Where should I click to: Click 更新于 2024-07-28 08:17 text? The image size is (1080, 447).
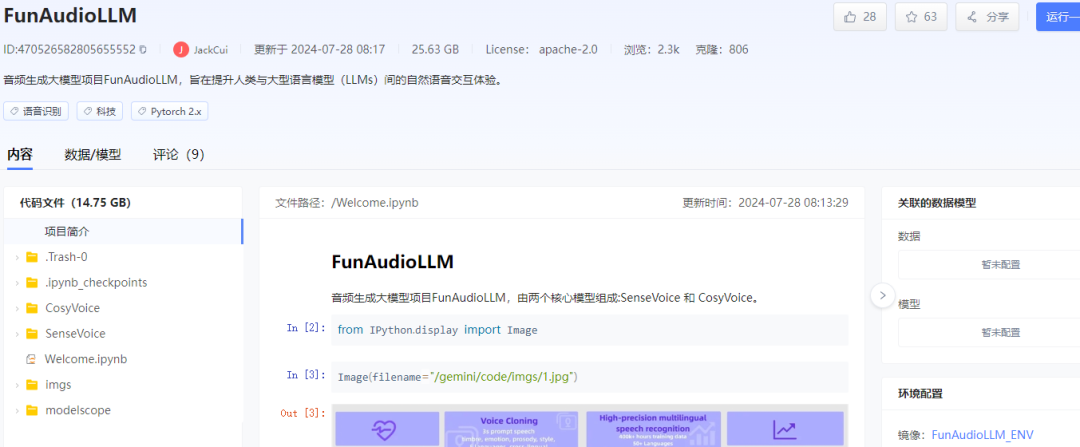click(x=320, y=50)
